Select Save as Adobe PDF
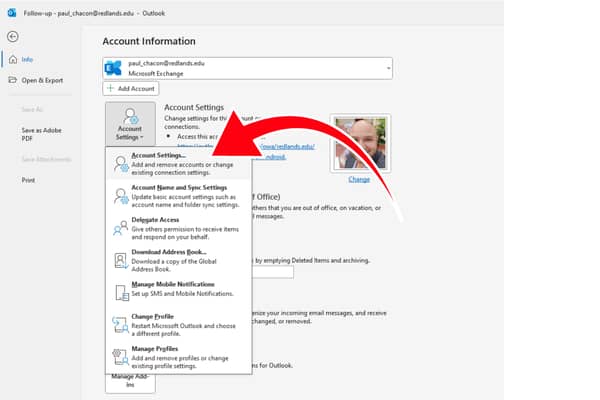This screenshot has width=600, height=400. [x=41, y=134]
